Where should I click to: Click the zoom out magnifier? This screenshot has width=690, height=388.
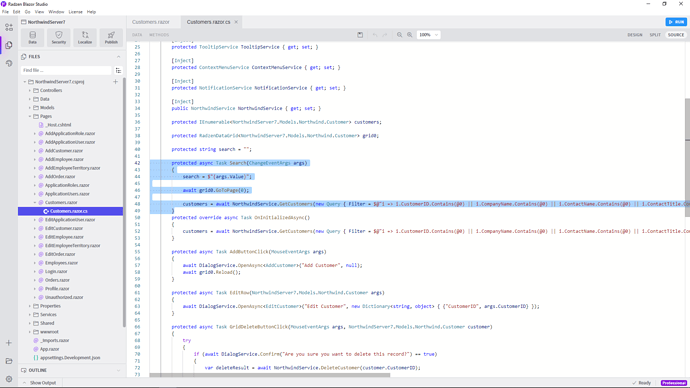point(400,35)
